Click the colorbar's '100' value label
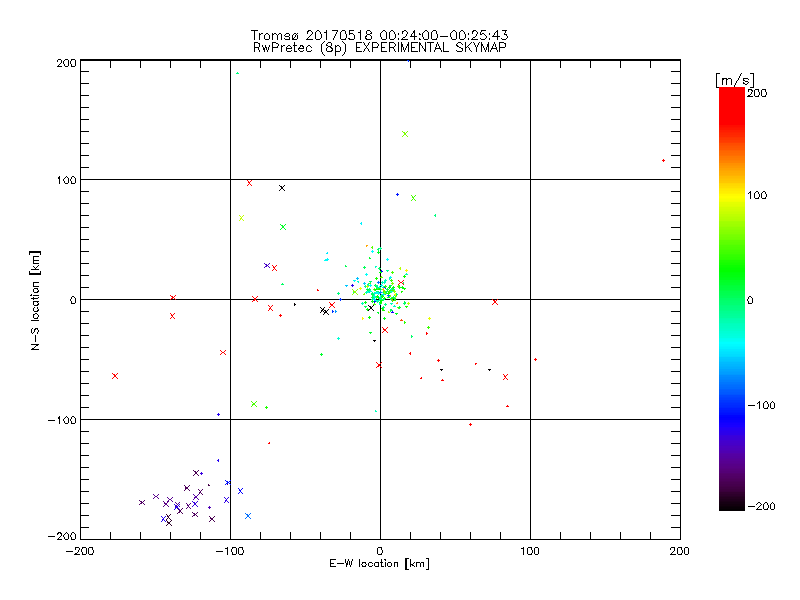This screenshot has height=600, width=800. [x=757, y=195]
